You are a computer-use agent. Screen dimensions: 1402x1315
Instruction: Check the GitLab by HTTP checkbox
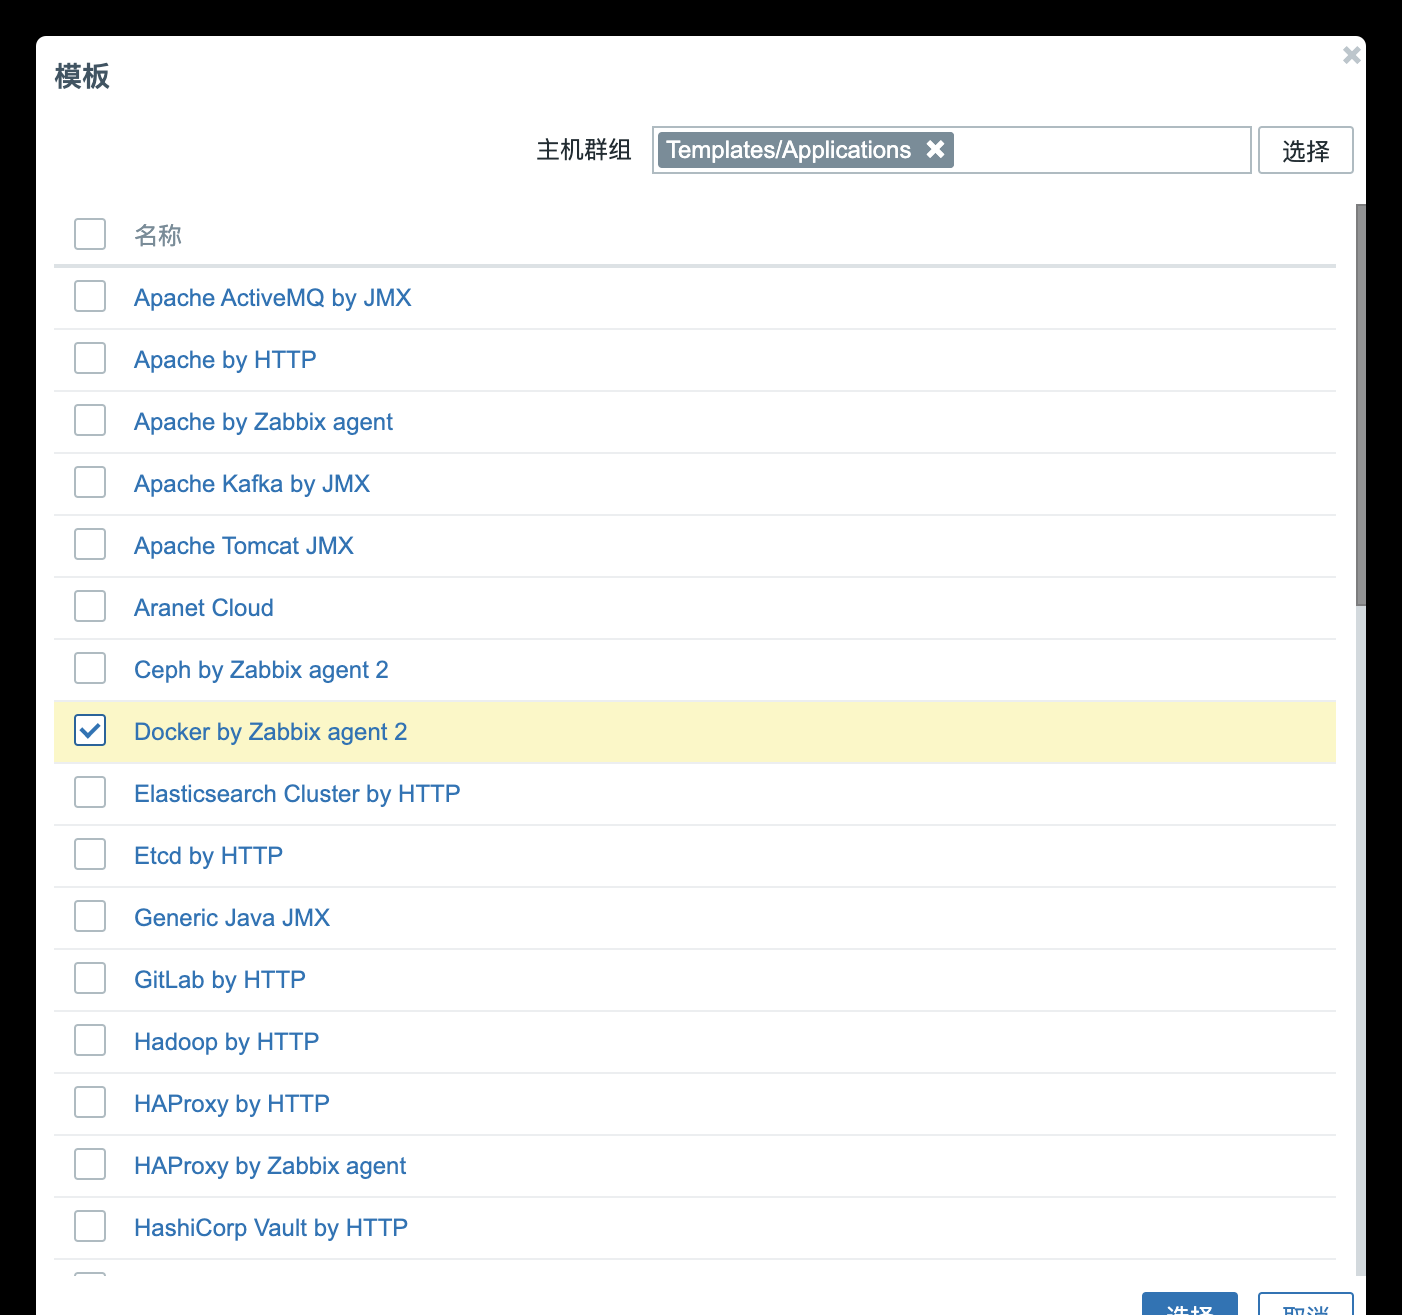[x=90, y=978]
